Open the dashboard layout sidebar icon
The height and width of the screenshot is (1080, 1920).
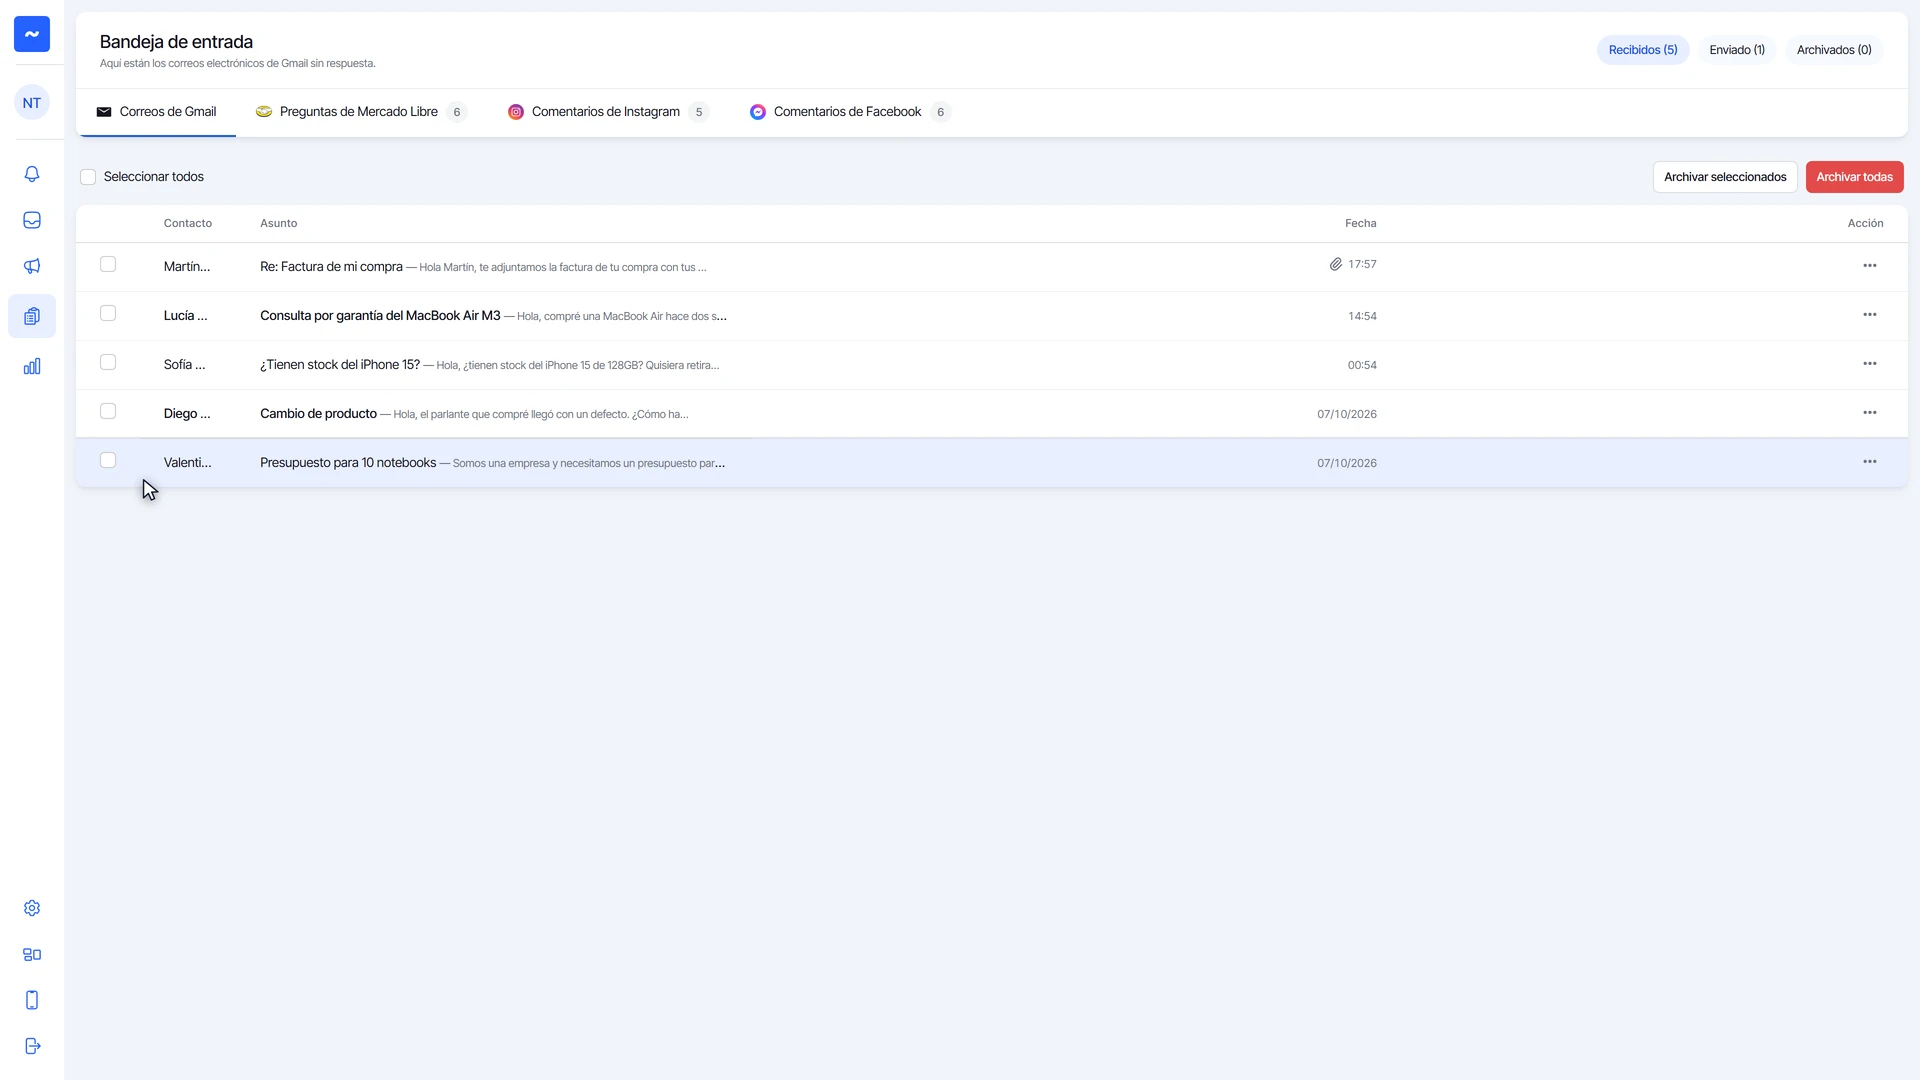[32, 954]
